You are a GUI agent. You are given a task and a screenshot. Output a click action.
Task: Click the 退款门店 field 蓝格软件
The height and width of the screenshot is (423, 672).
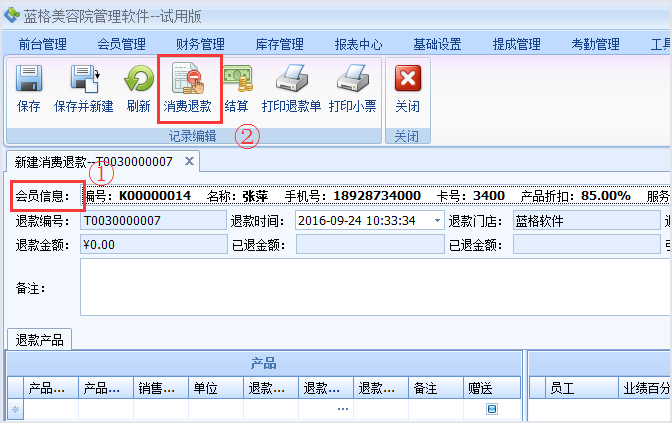pos(586,221)
